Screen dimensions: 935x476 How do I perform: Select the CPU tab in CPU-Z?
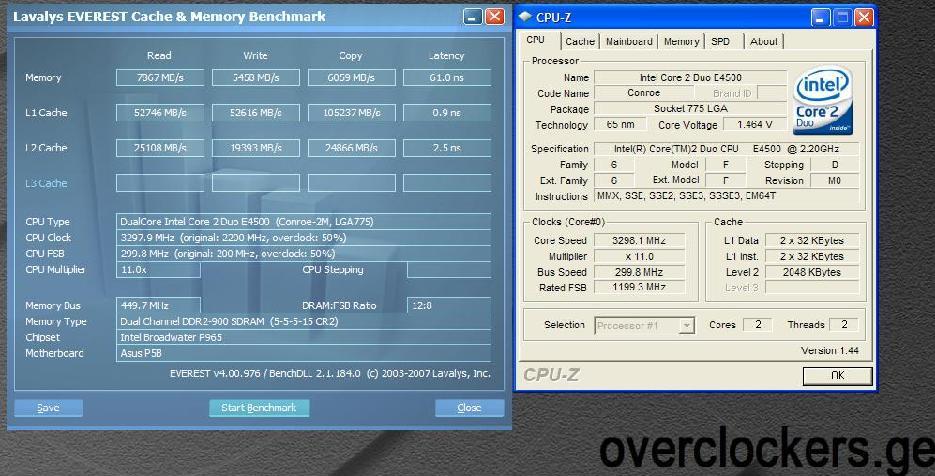535,40
